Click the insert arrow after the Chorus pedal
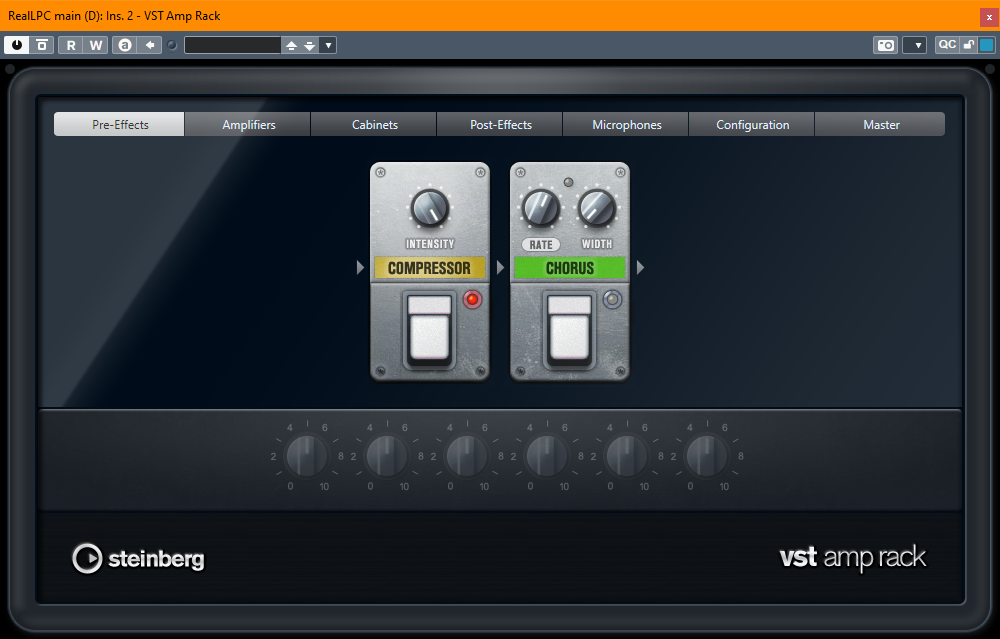This screenshot has height=639, width=1000. 640,267
